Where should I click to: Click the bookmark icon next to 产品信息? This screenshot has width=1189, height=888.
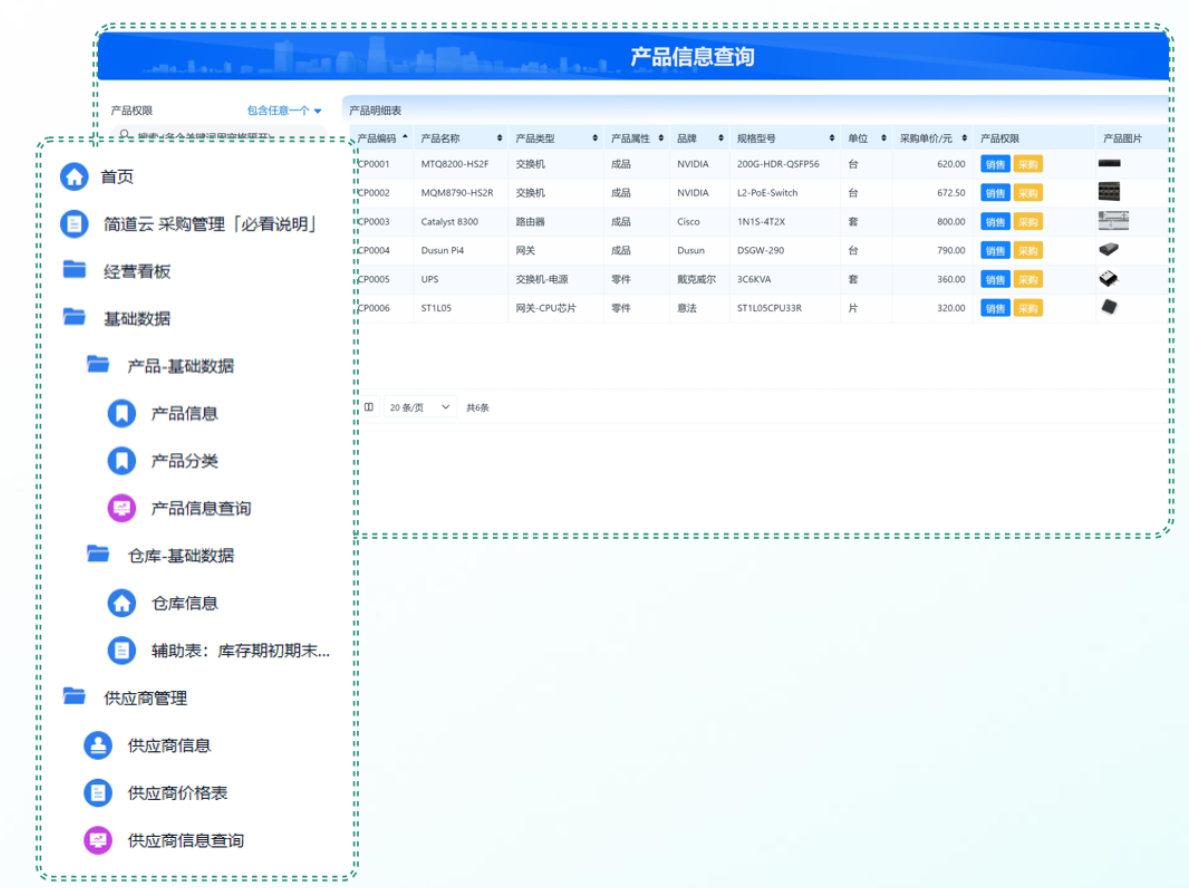[x=121, y=413]
